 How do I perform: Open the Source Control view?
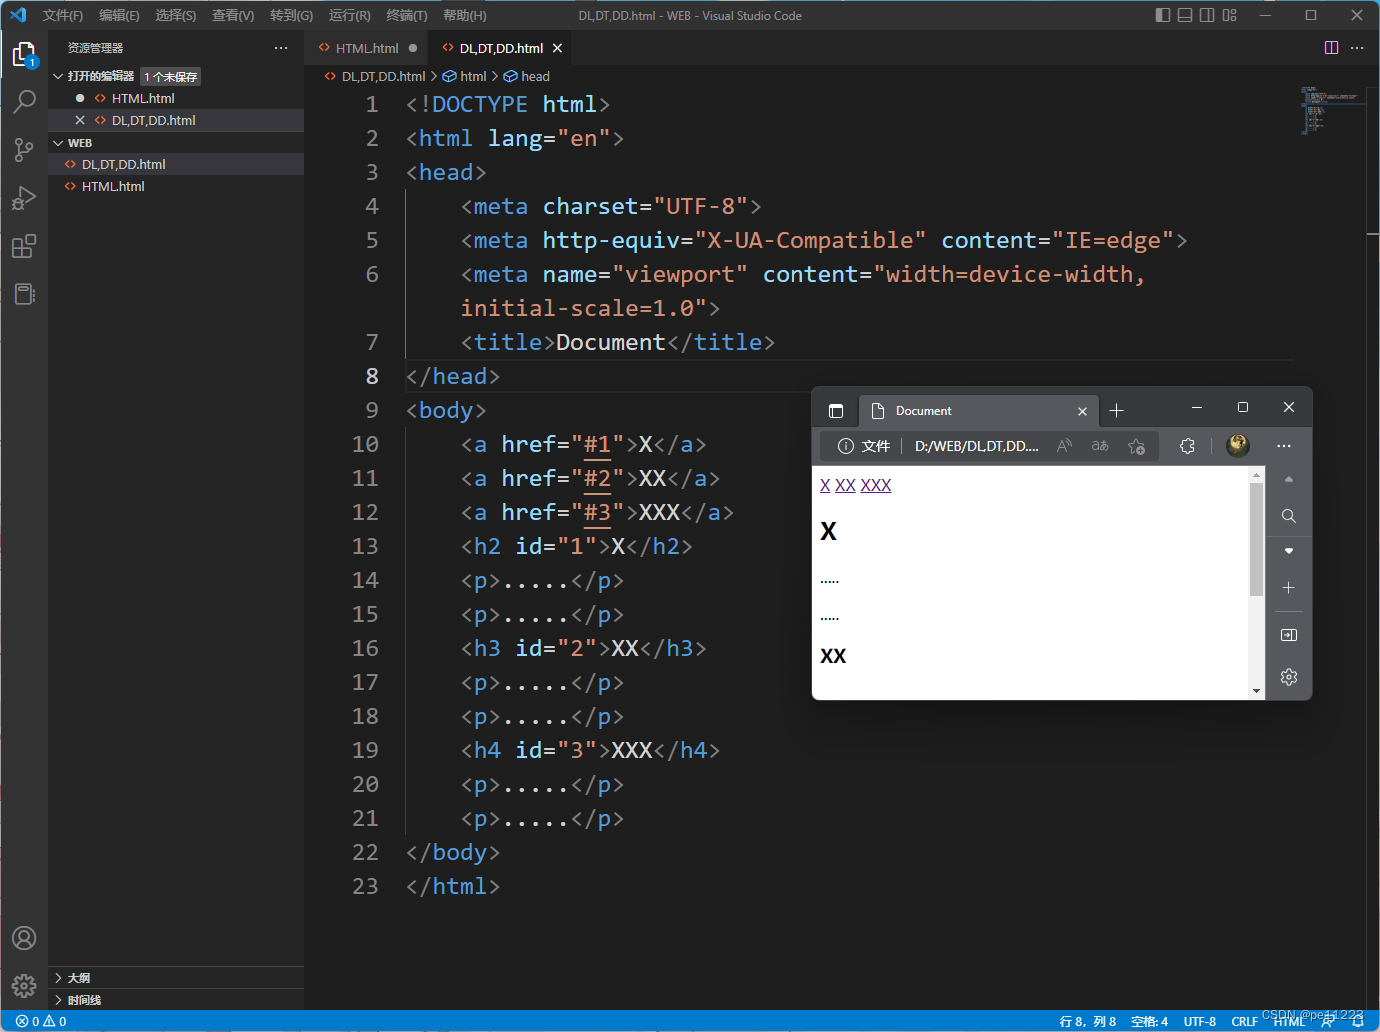click(24, 149)
